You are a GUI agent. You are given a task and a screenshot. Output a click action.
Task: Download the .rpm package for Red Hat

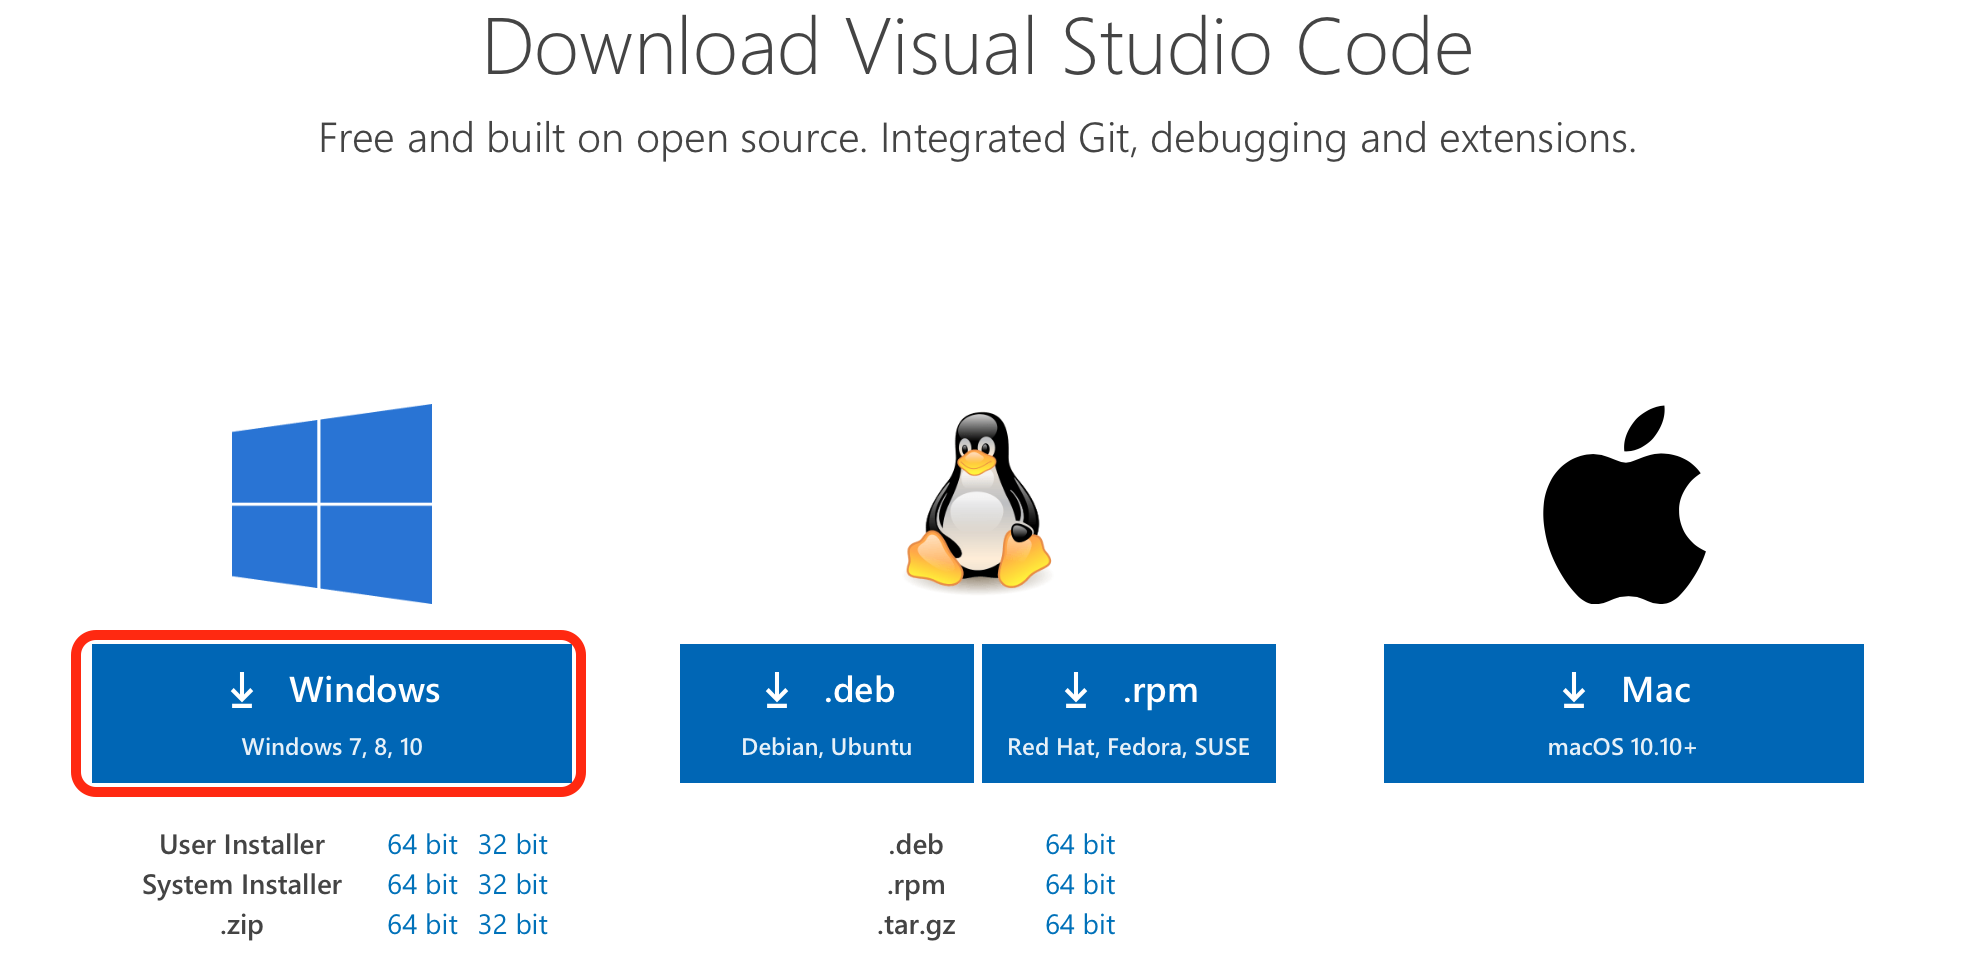pos(1129,713)
